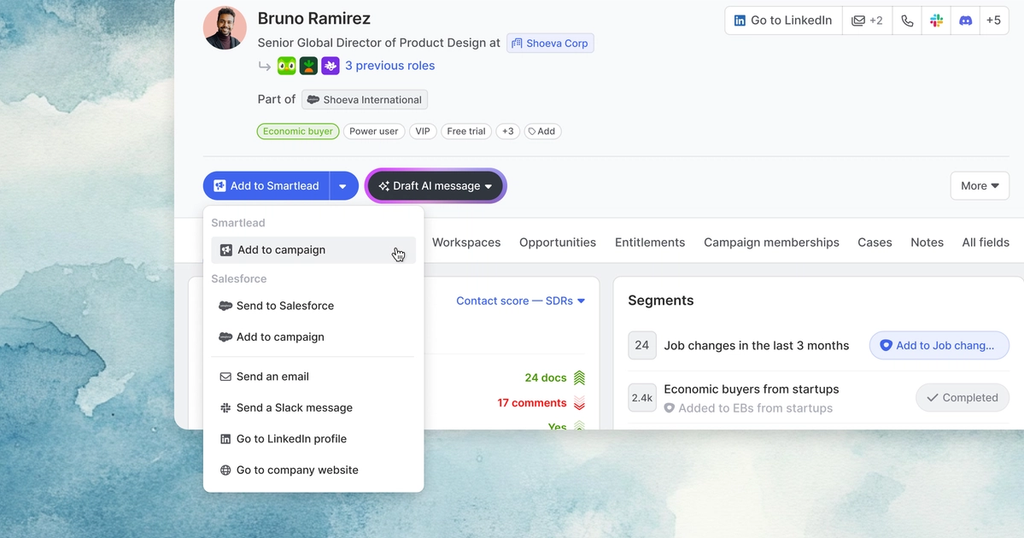1024x538 pixels.
Task: Click the Add tag chip
Action: point(542,131)
